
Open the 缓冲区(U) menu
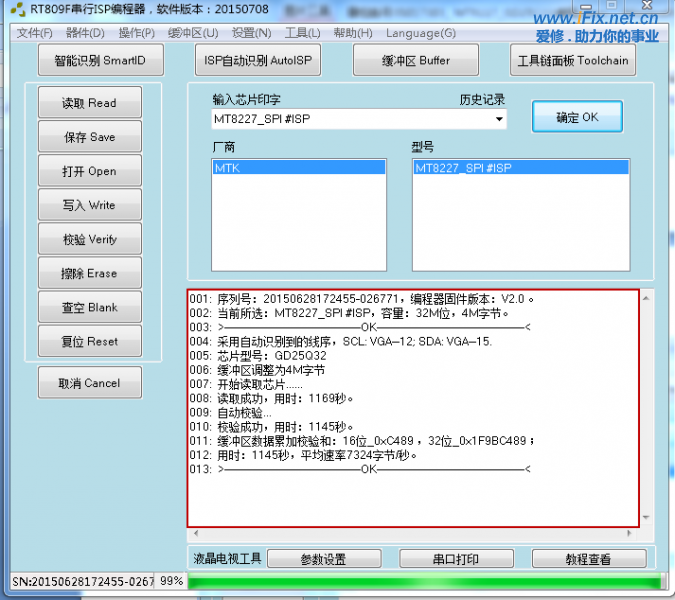pos(193,33)
